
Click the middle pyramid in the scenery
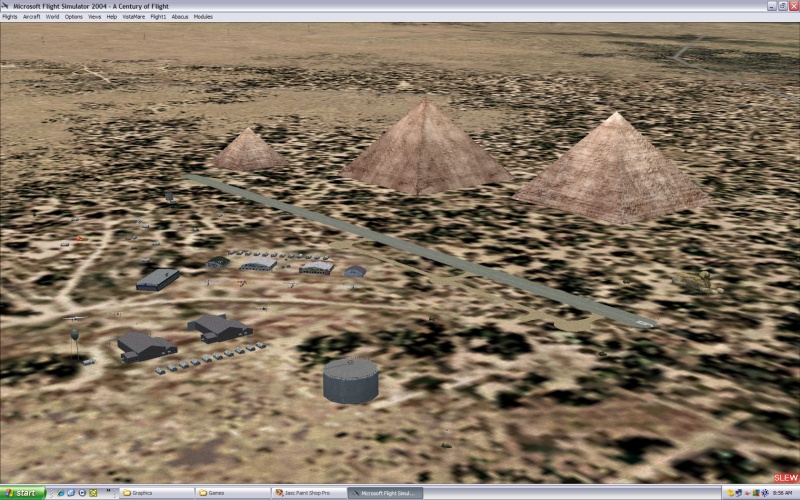click(x=425, y=153)
